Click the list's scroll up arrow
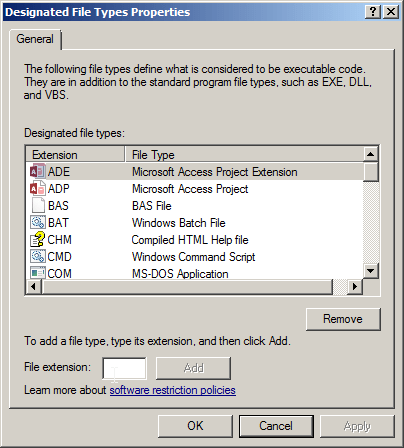 371,154
